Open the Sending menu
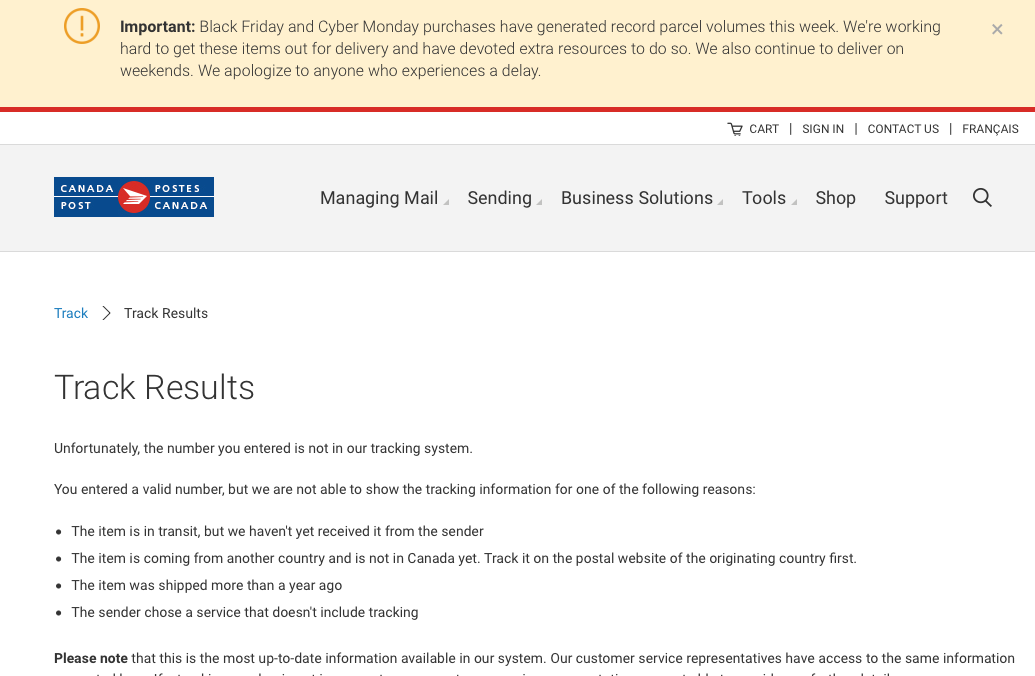Viewport: 1035px width, 676px height. [x=500, y=198]
